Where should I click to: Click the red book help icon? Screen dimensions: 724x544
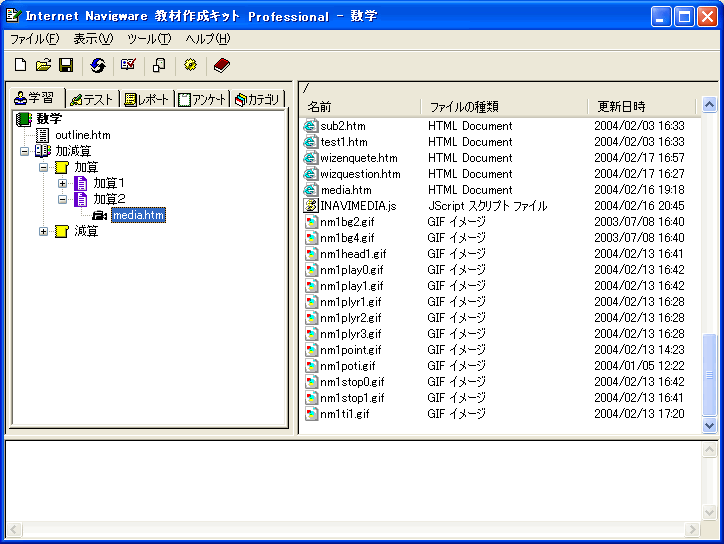coord(222,65)
